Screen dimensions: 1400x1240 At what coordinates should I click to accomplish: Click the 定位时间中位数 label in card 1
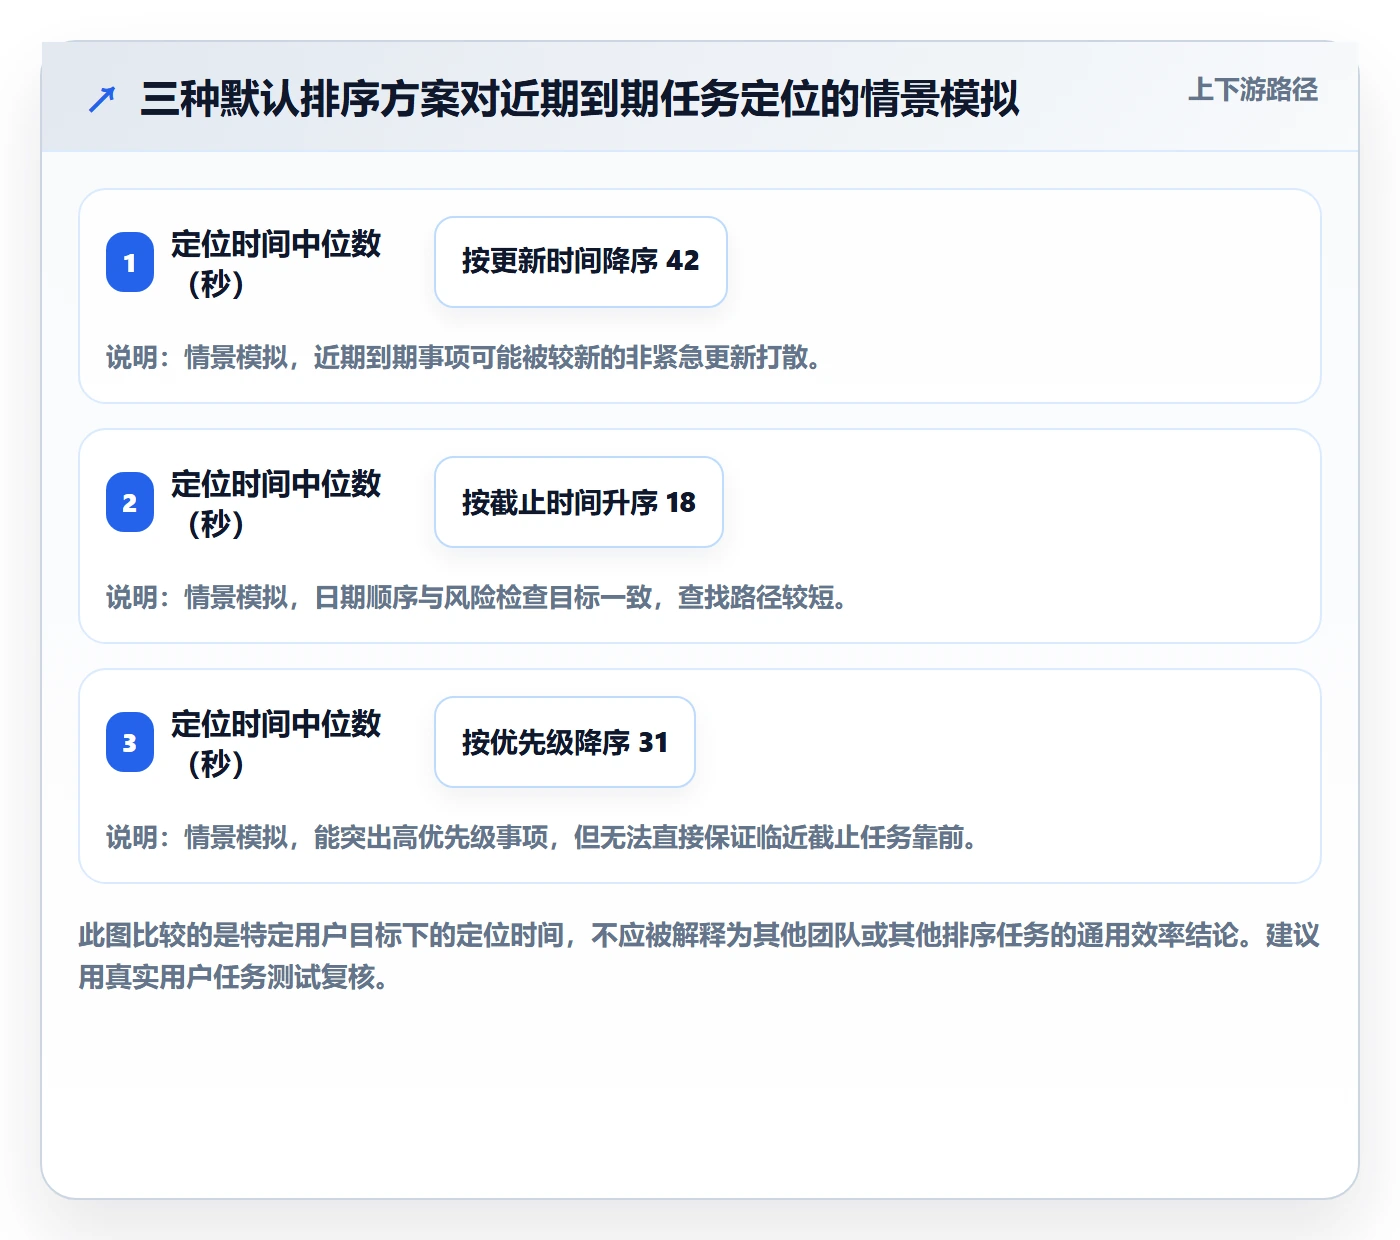(276, 263)
